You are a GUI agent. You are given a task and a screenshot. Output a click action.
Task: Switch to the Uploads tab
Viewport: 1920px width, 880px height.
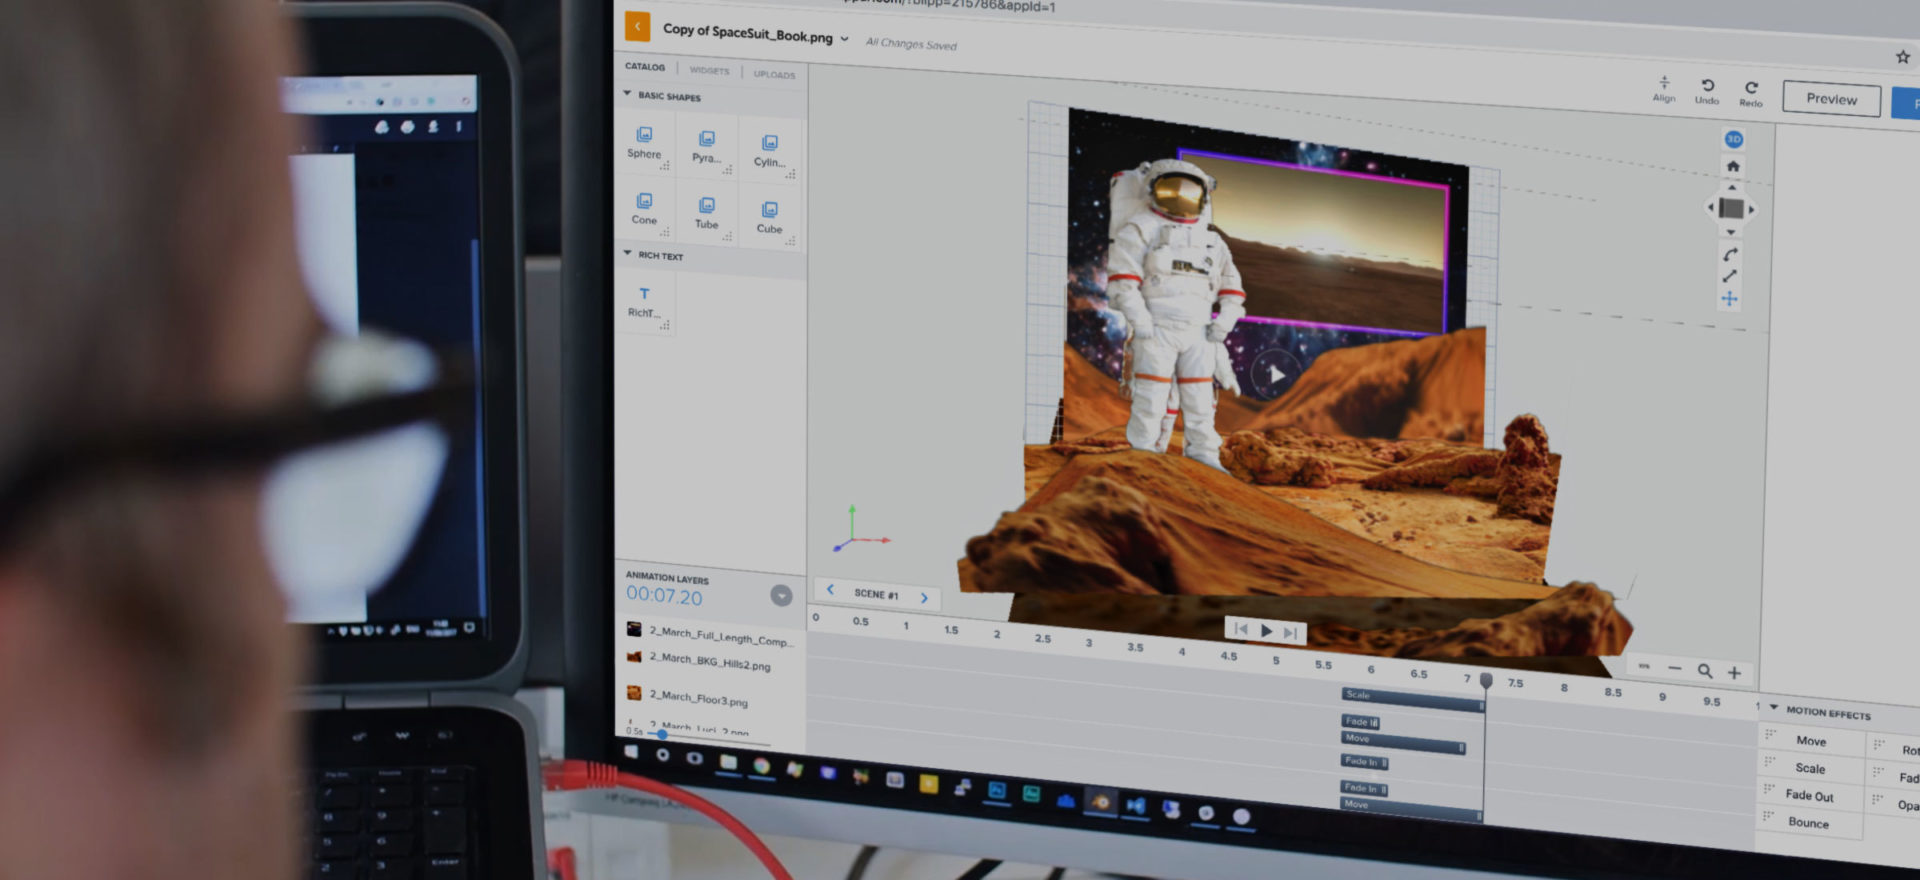tap(774, 75)
